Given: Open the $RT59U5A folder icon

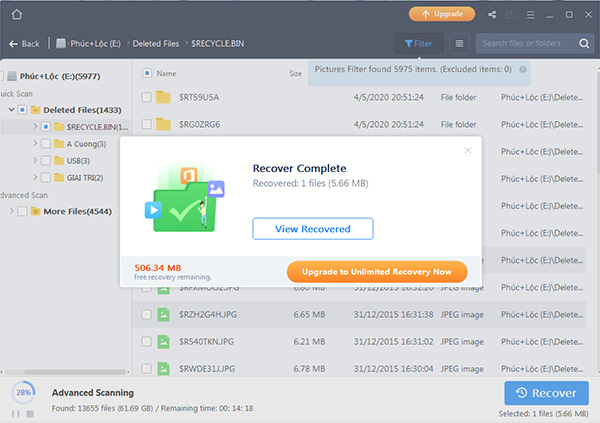Looking at the screenshot, I should 163,97.
